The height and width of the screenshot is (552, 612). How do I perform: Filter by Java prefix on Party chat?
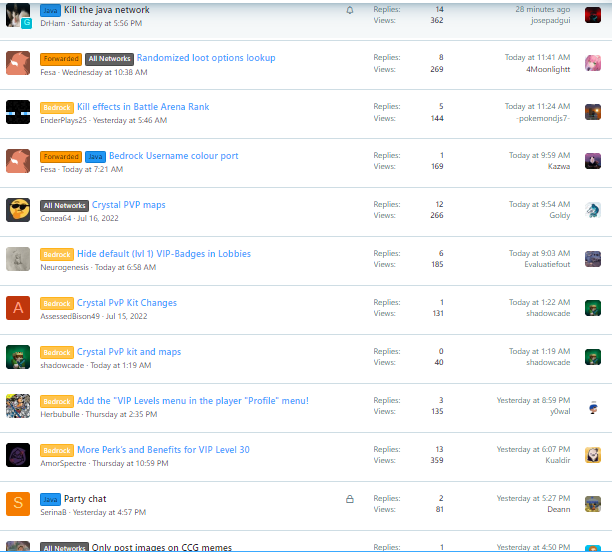50,500
